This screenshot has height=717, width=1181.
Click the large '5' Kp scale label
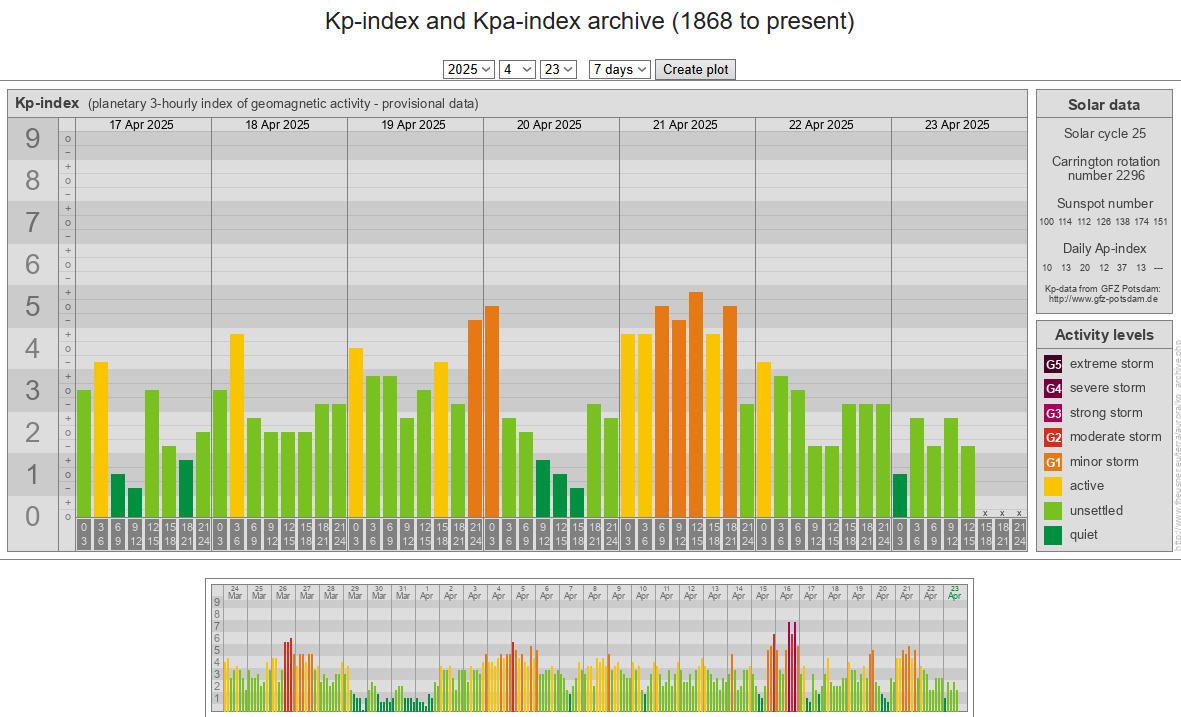coord(32,307)
